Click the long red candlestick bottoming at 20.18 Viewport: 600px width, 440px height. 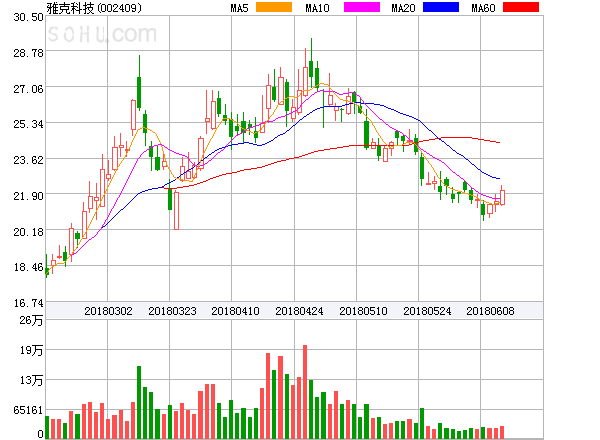pyautogui.click(x=176, y=210)
